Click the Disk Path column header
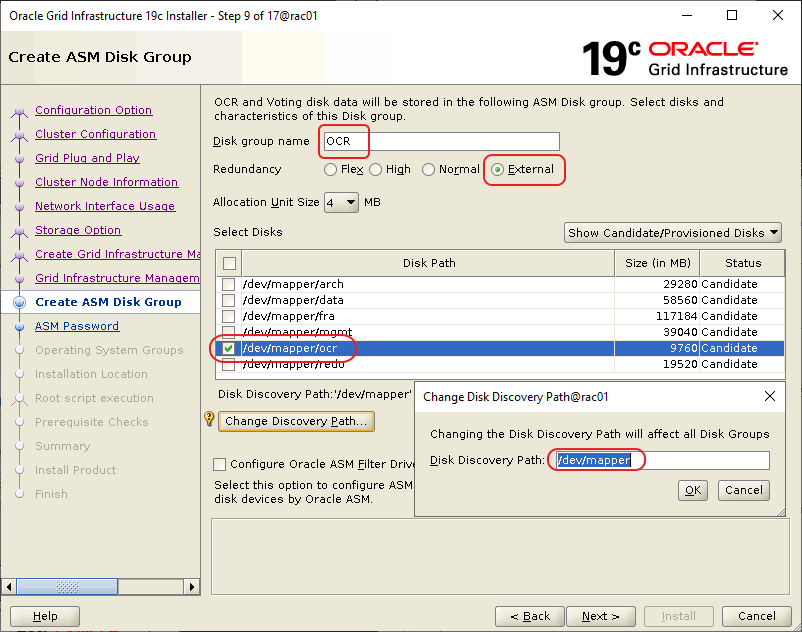This screenshot has height=632, width=802. click(x=429, y=263)
